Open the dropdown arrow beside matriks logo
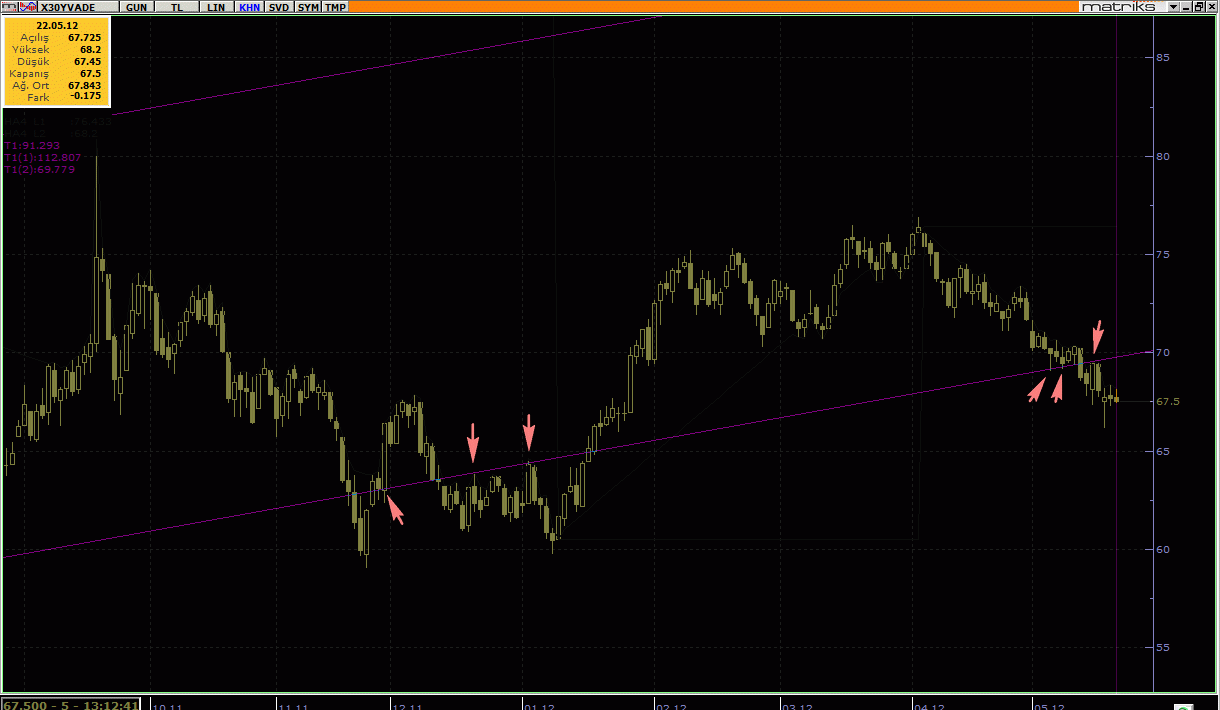The width and height of the screenshot is (1220, 710). 1174,7
